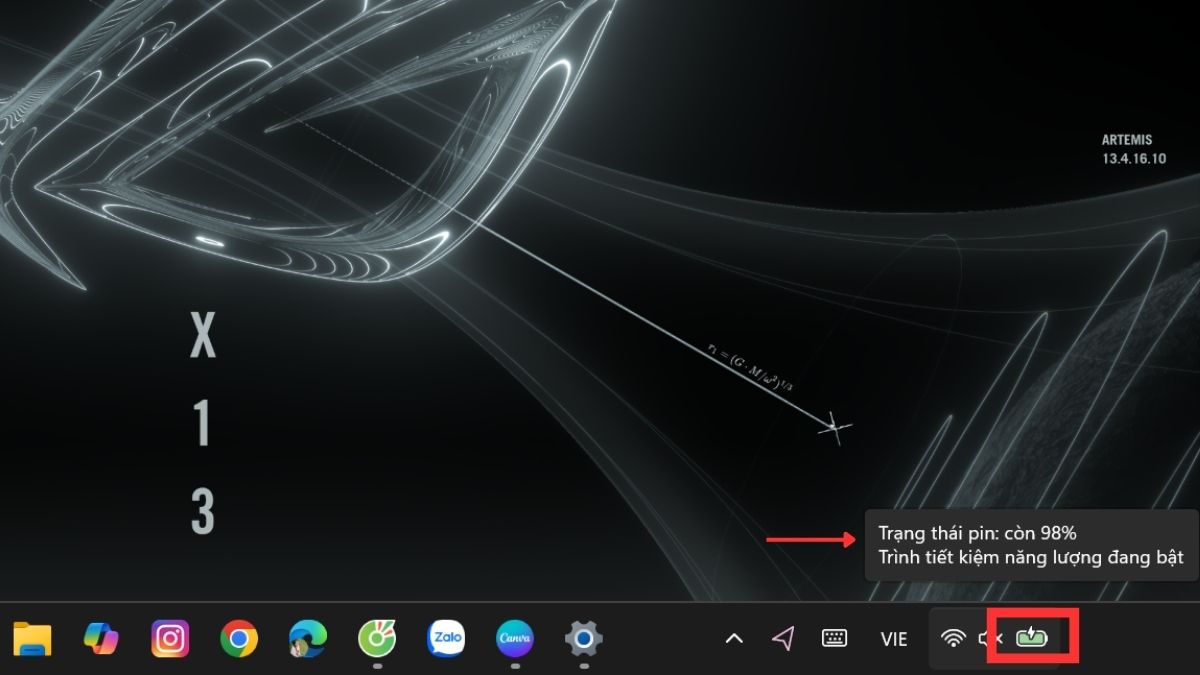
Task: Click the location arrow tray icon
Action: click(784, 638)
